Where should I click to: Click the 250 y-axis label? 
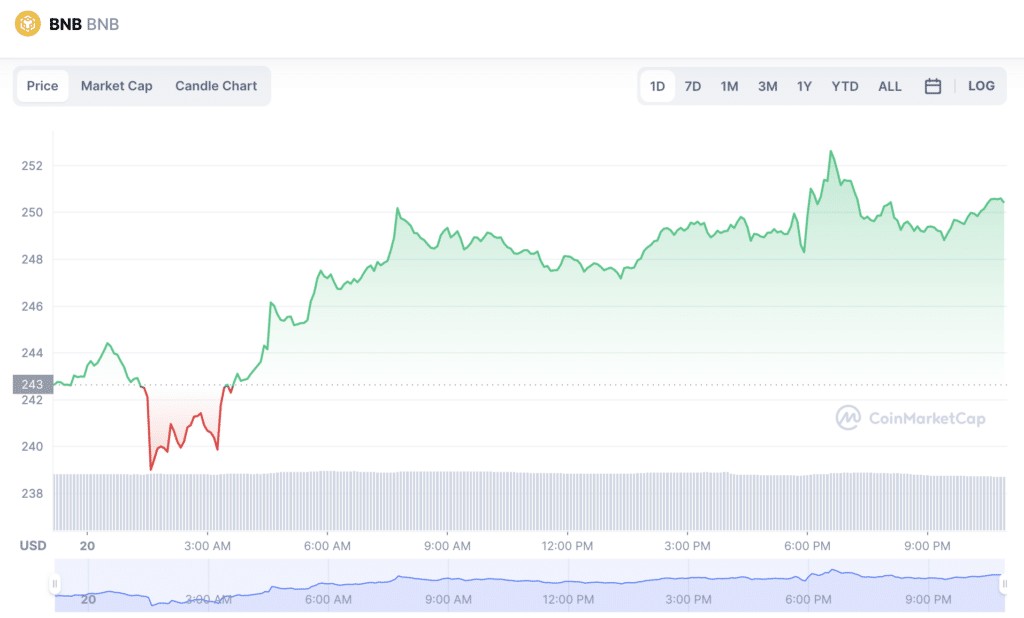tap(32, 212)
